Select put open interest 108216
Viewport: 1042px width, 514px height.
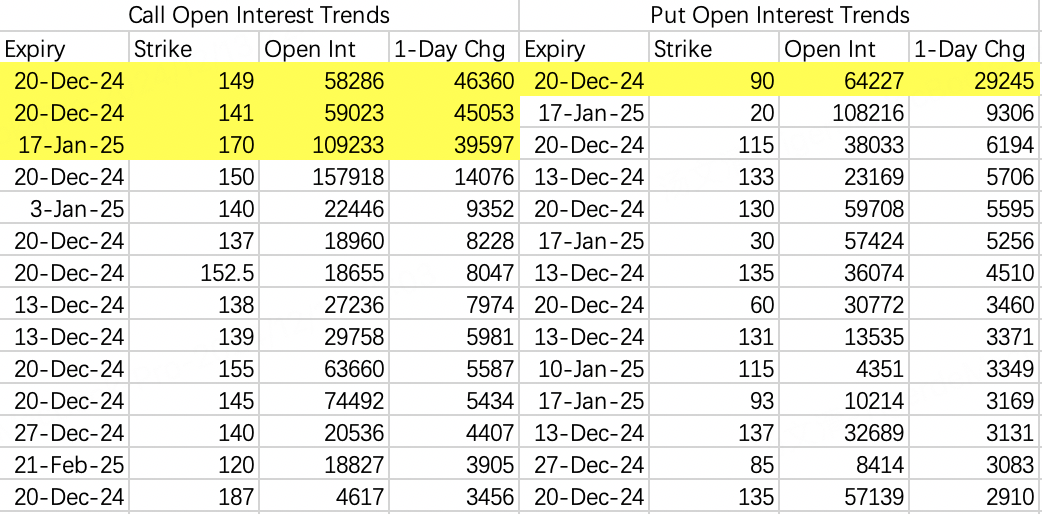(x=843, y=113)
